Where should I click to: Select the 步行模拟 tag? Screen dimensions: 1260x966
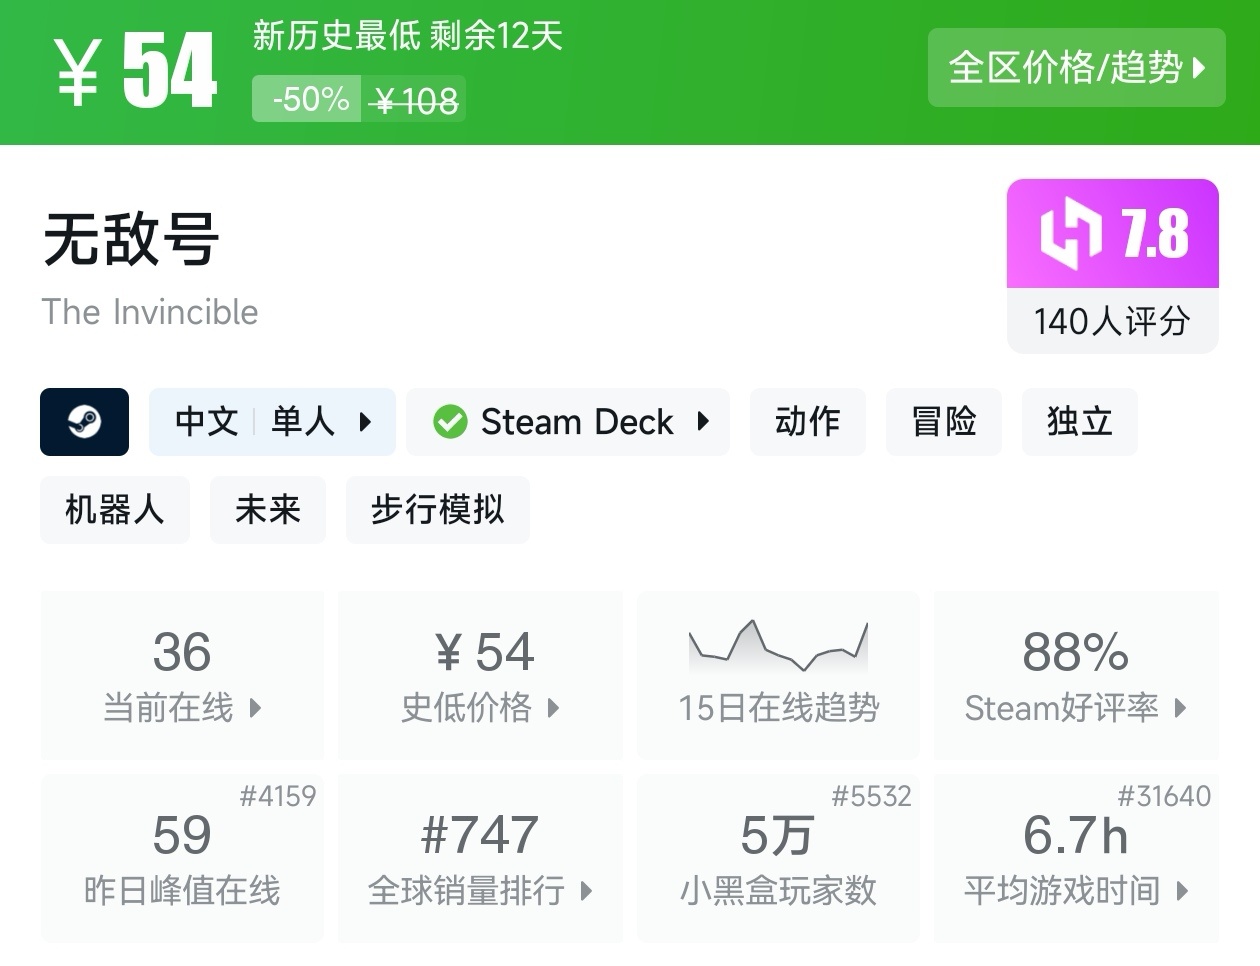(x=437, y=510)
